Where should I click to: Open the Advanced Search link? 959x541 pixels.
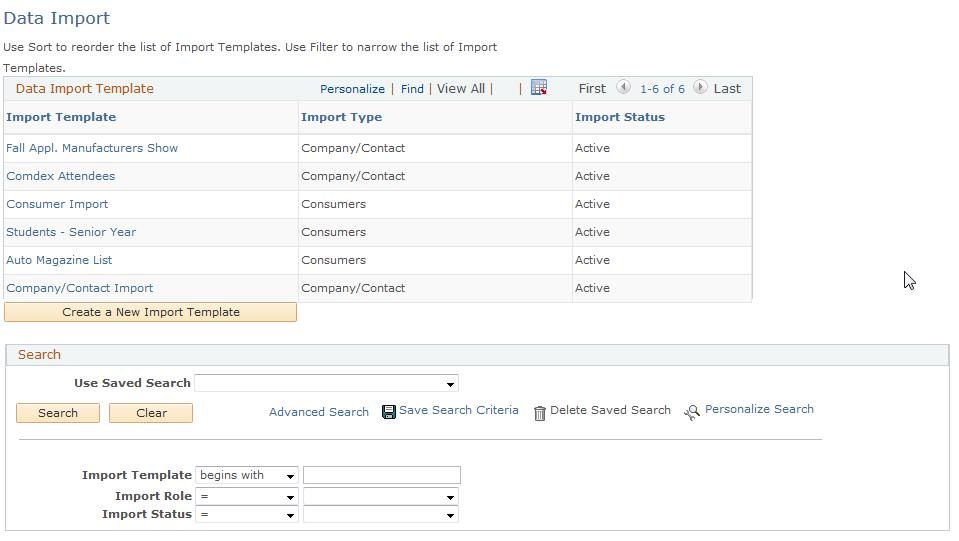point(319,412)
